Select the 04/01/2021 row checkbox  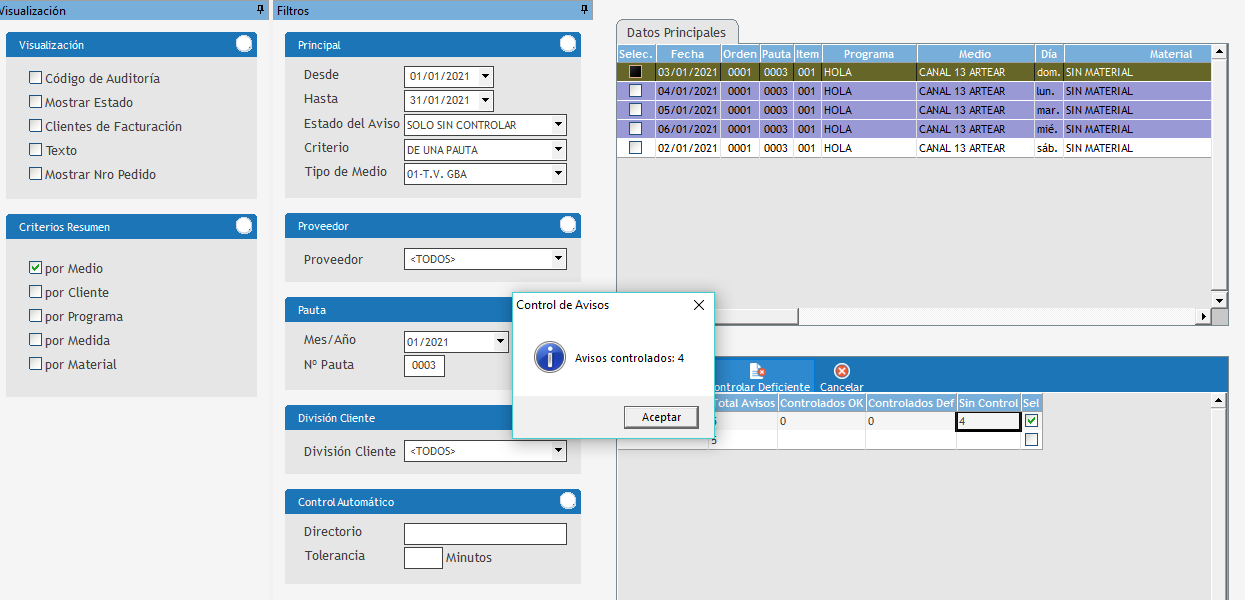tap(635, 91)
